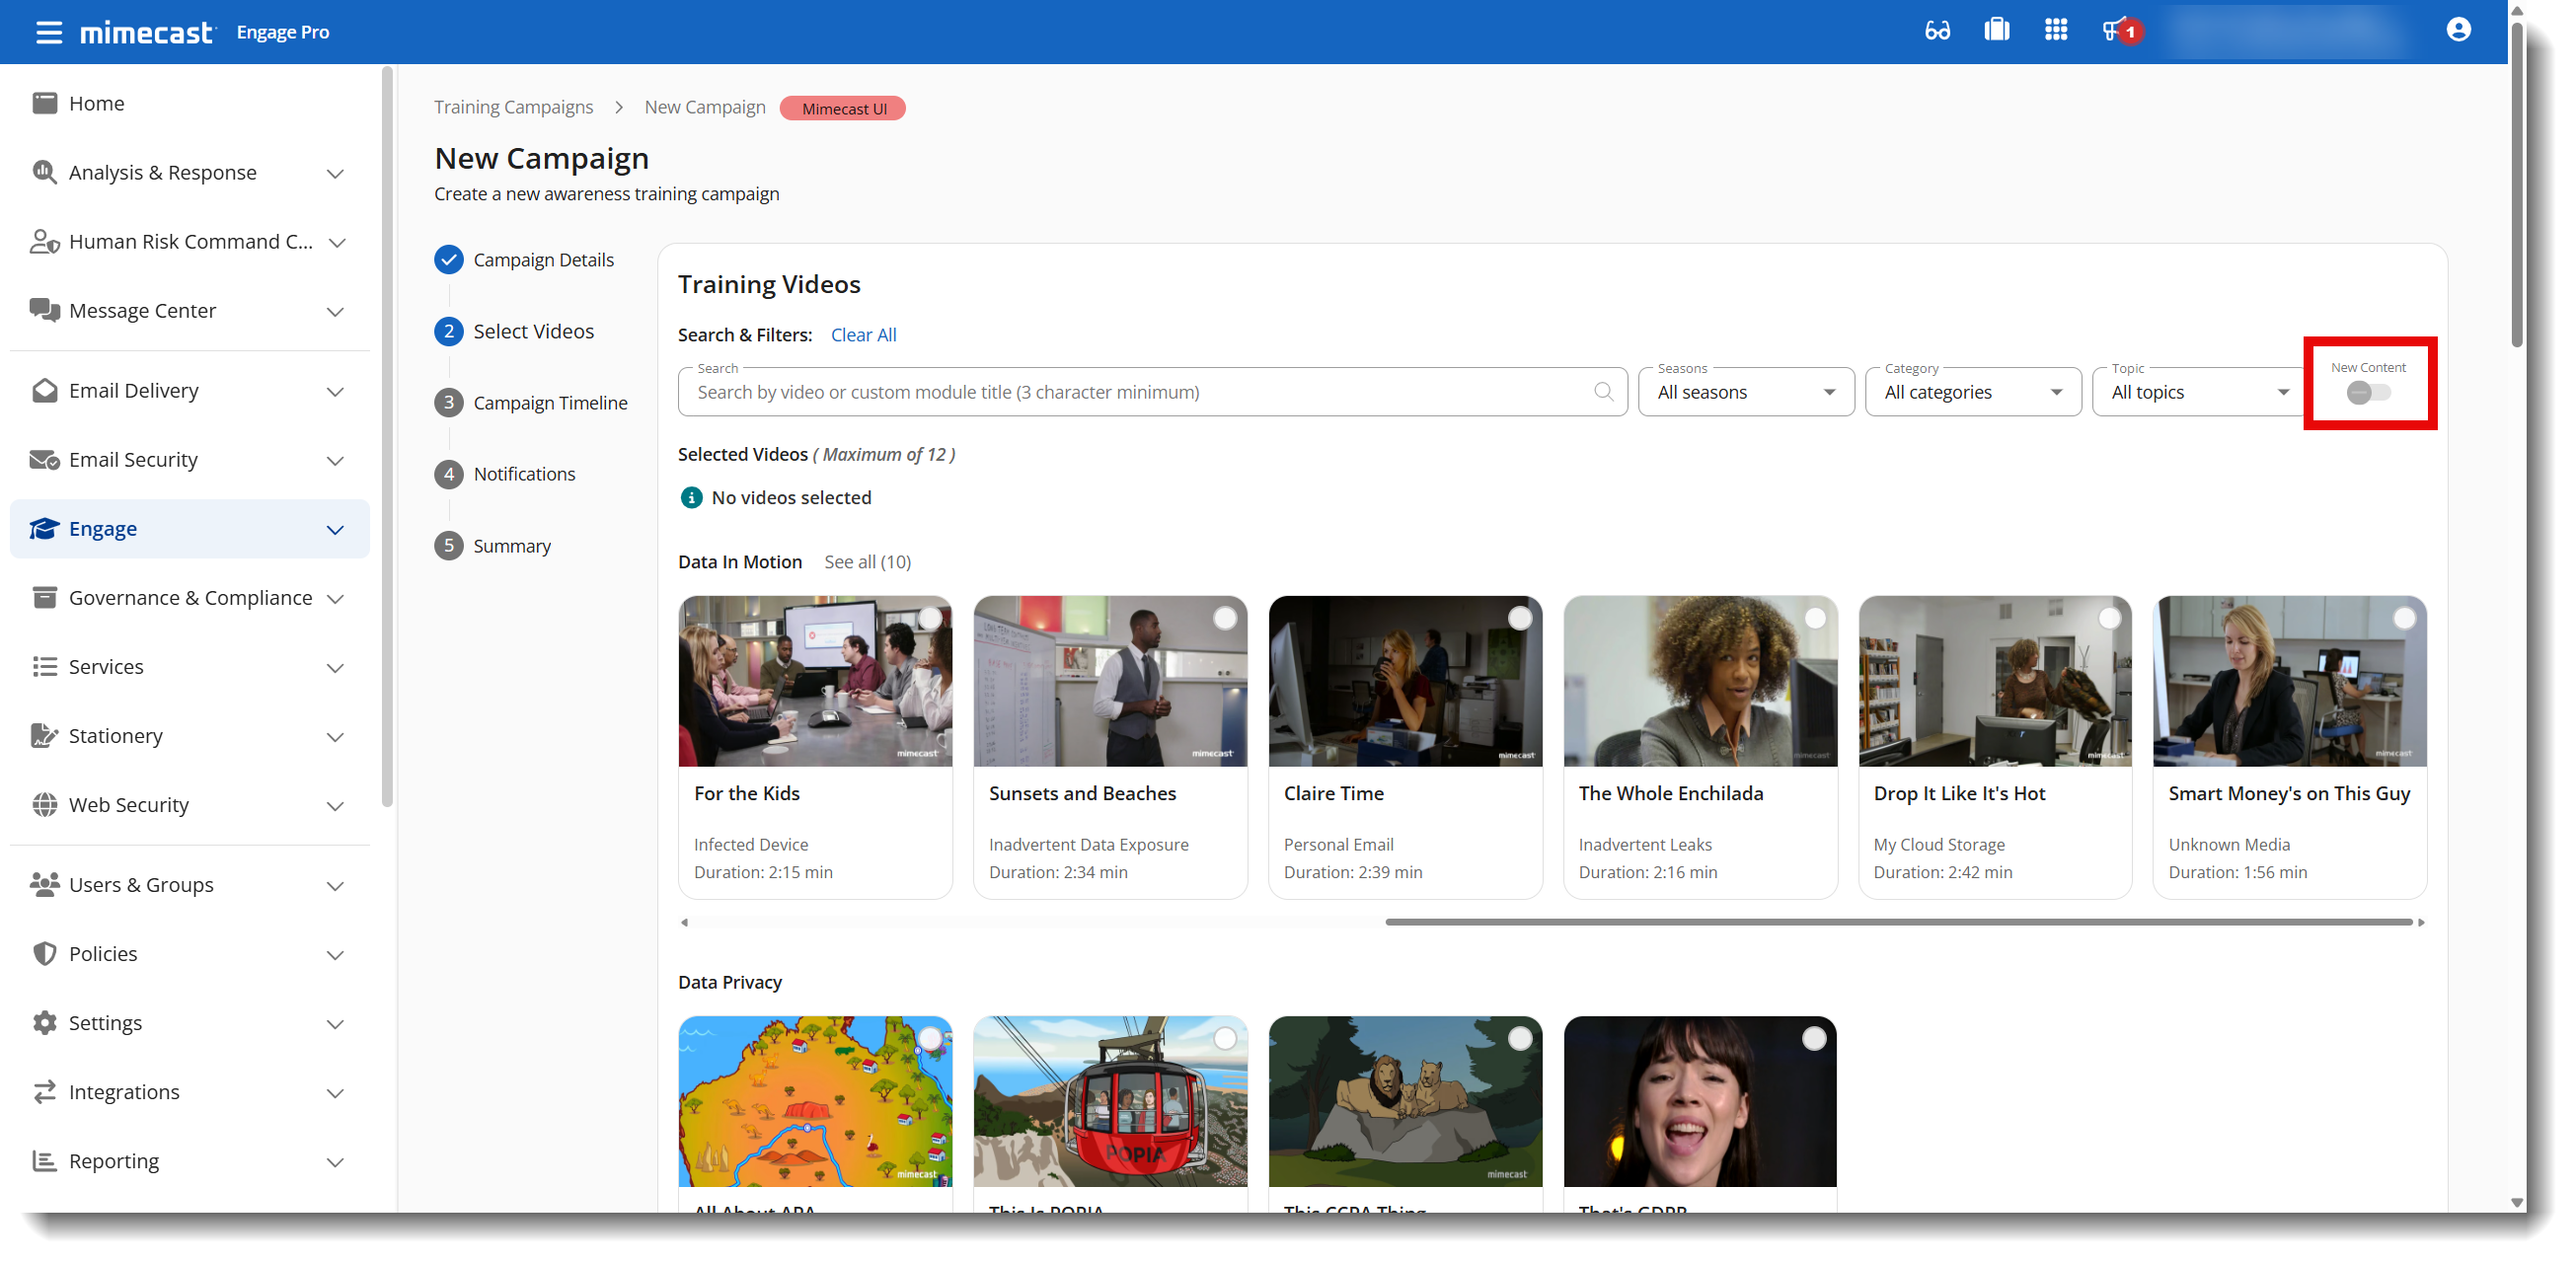This screenshot has width=2576, height=1262.
Task: Expand Message Center chevron
Action: [x=335, y=311]
